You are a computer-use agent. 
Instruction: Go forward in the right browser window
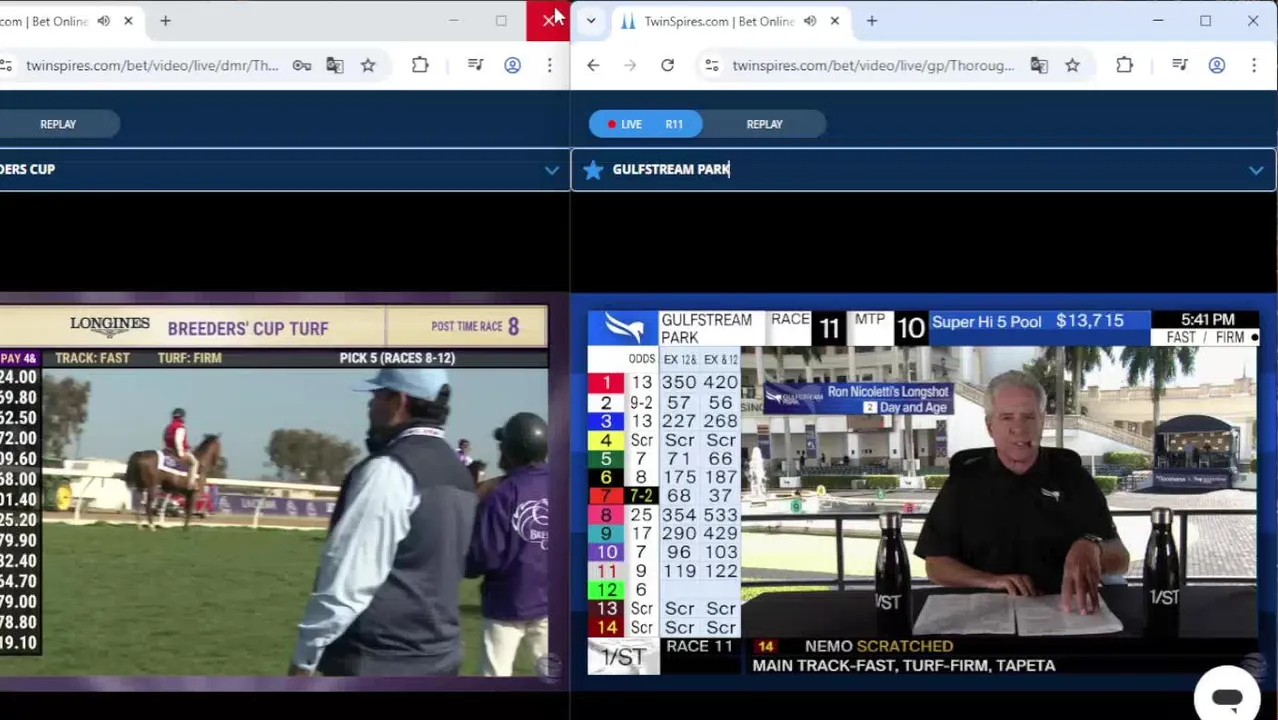tap(630, 65)
